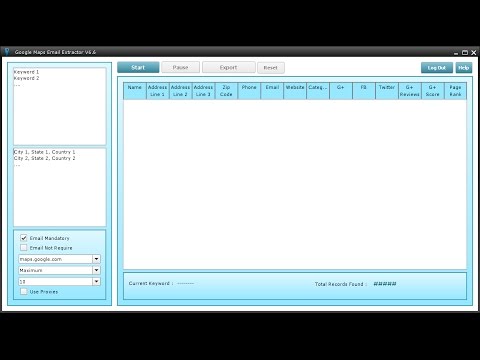
Task: Select the Email column header
Action: point(272,91)
